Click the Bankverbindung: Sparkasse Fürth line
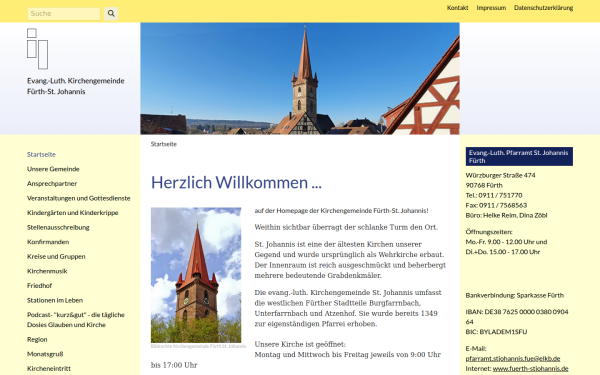This screenshot has height=375, width=600. coord(514,295)
